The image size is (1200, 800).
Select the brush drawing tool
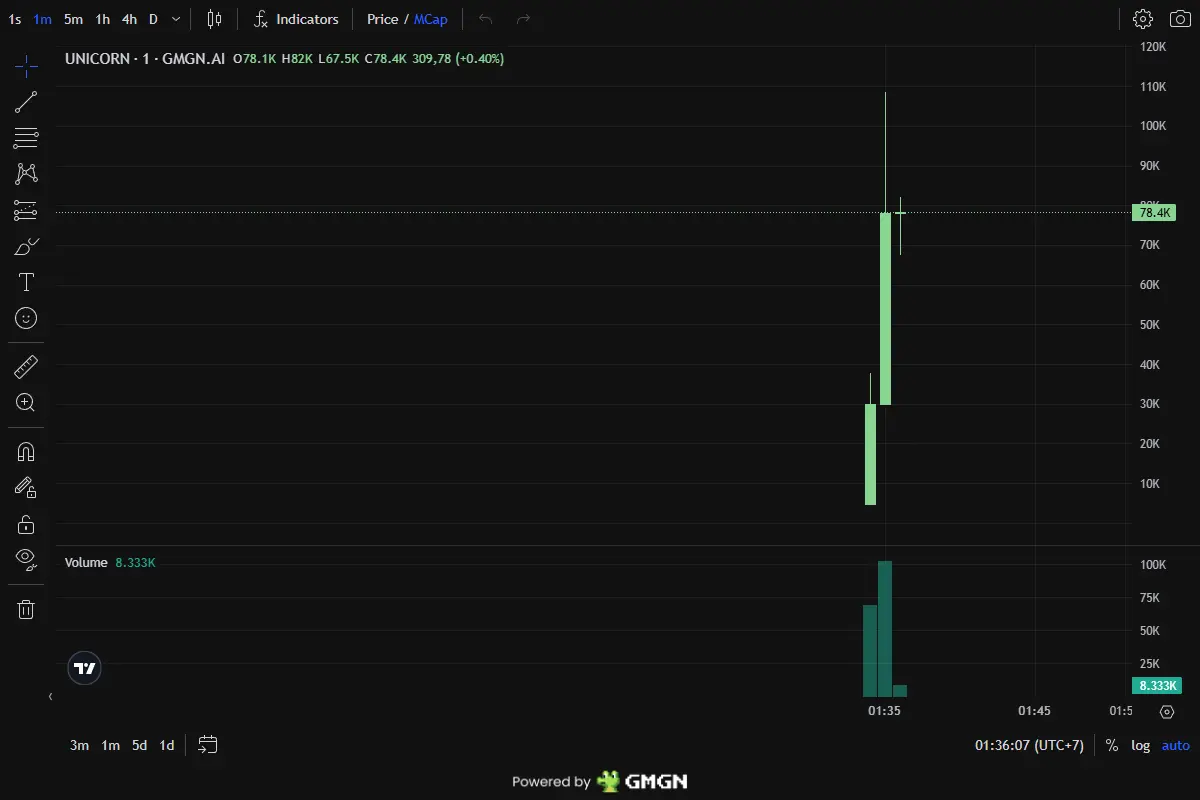pyautogui.click(x=26, y=246)
